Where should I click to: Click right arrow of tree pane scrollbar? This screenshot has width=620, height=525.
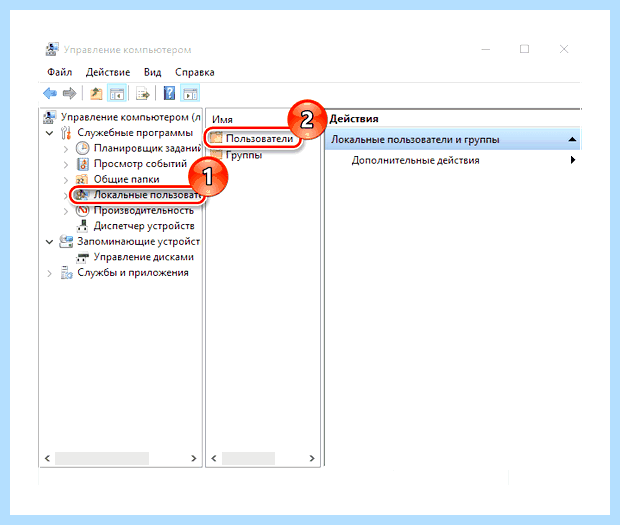(194, 458)
